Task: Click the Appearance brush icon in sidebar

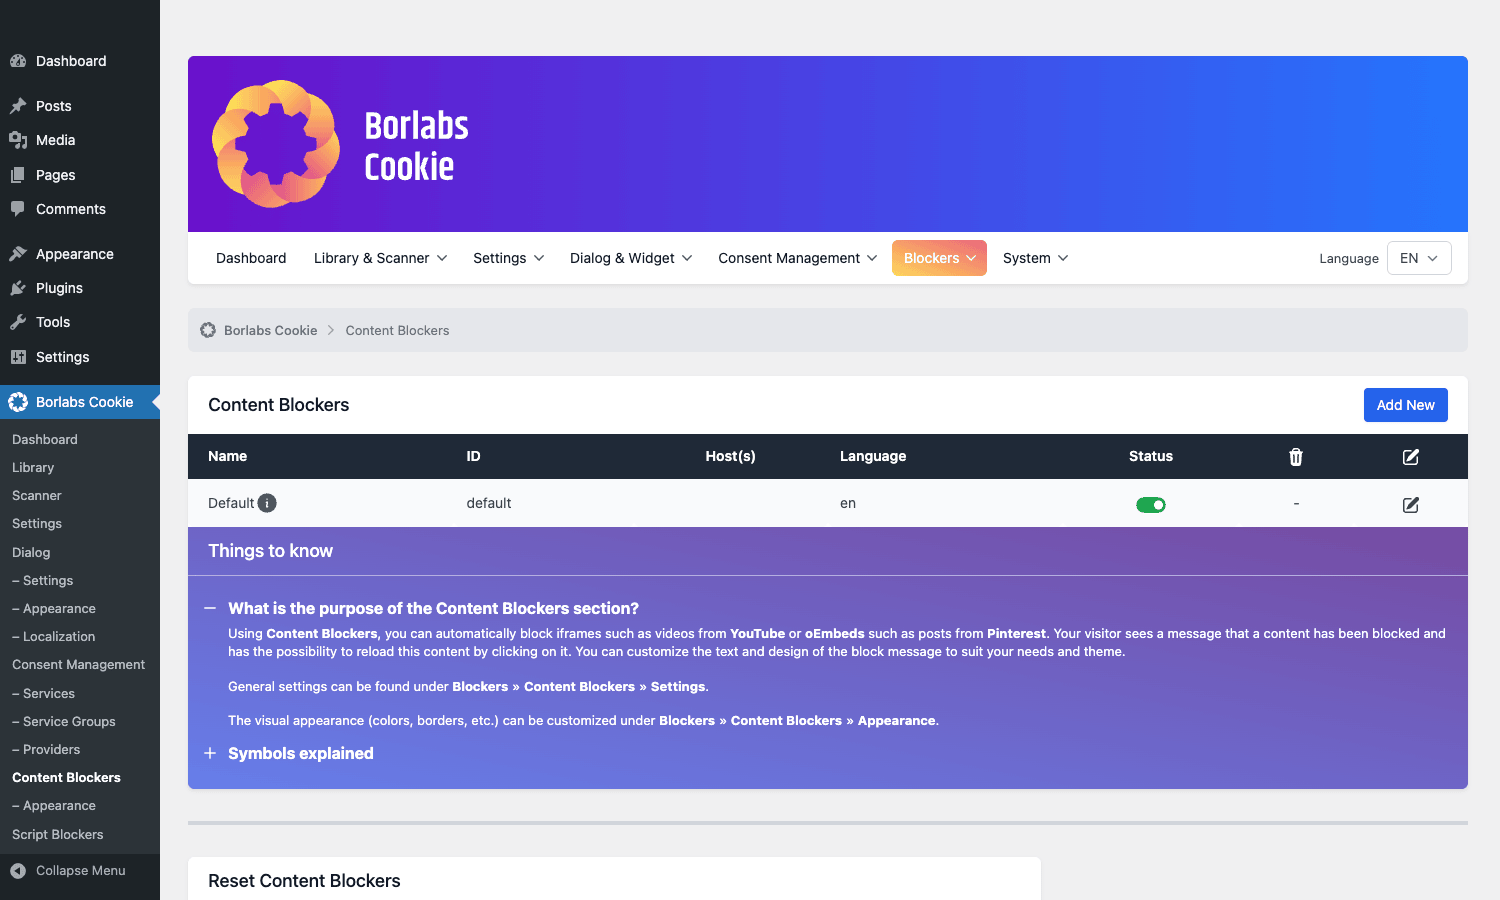Action: (x=18, y=254)
